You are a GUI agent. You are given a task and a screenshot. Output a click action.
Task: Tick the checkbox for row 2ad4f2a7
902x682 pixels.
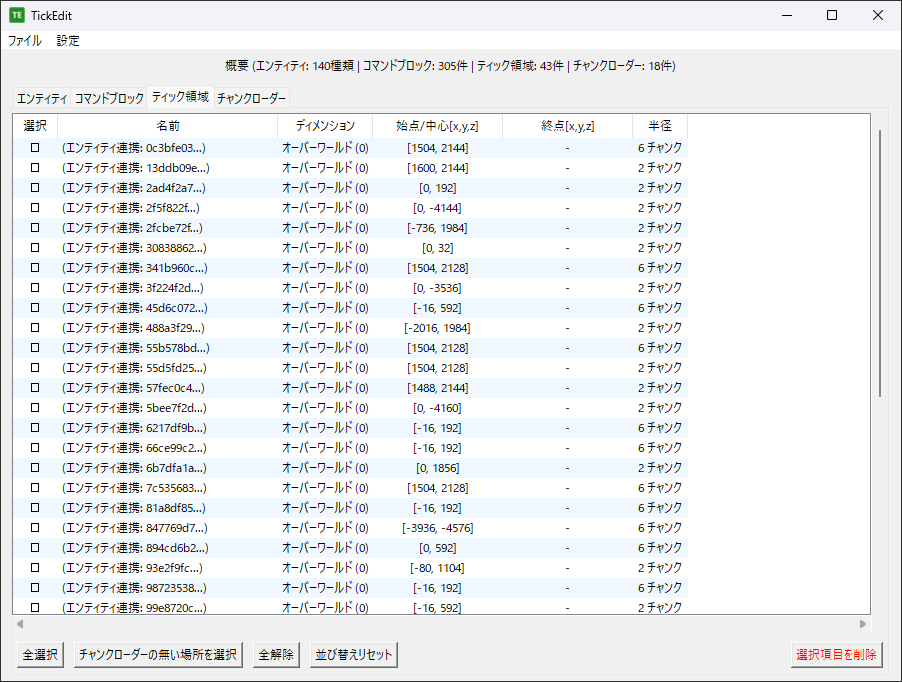coord(35,187)
